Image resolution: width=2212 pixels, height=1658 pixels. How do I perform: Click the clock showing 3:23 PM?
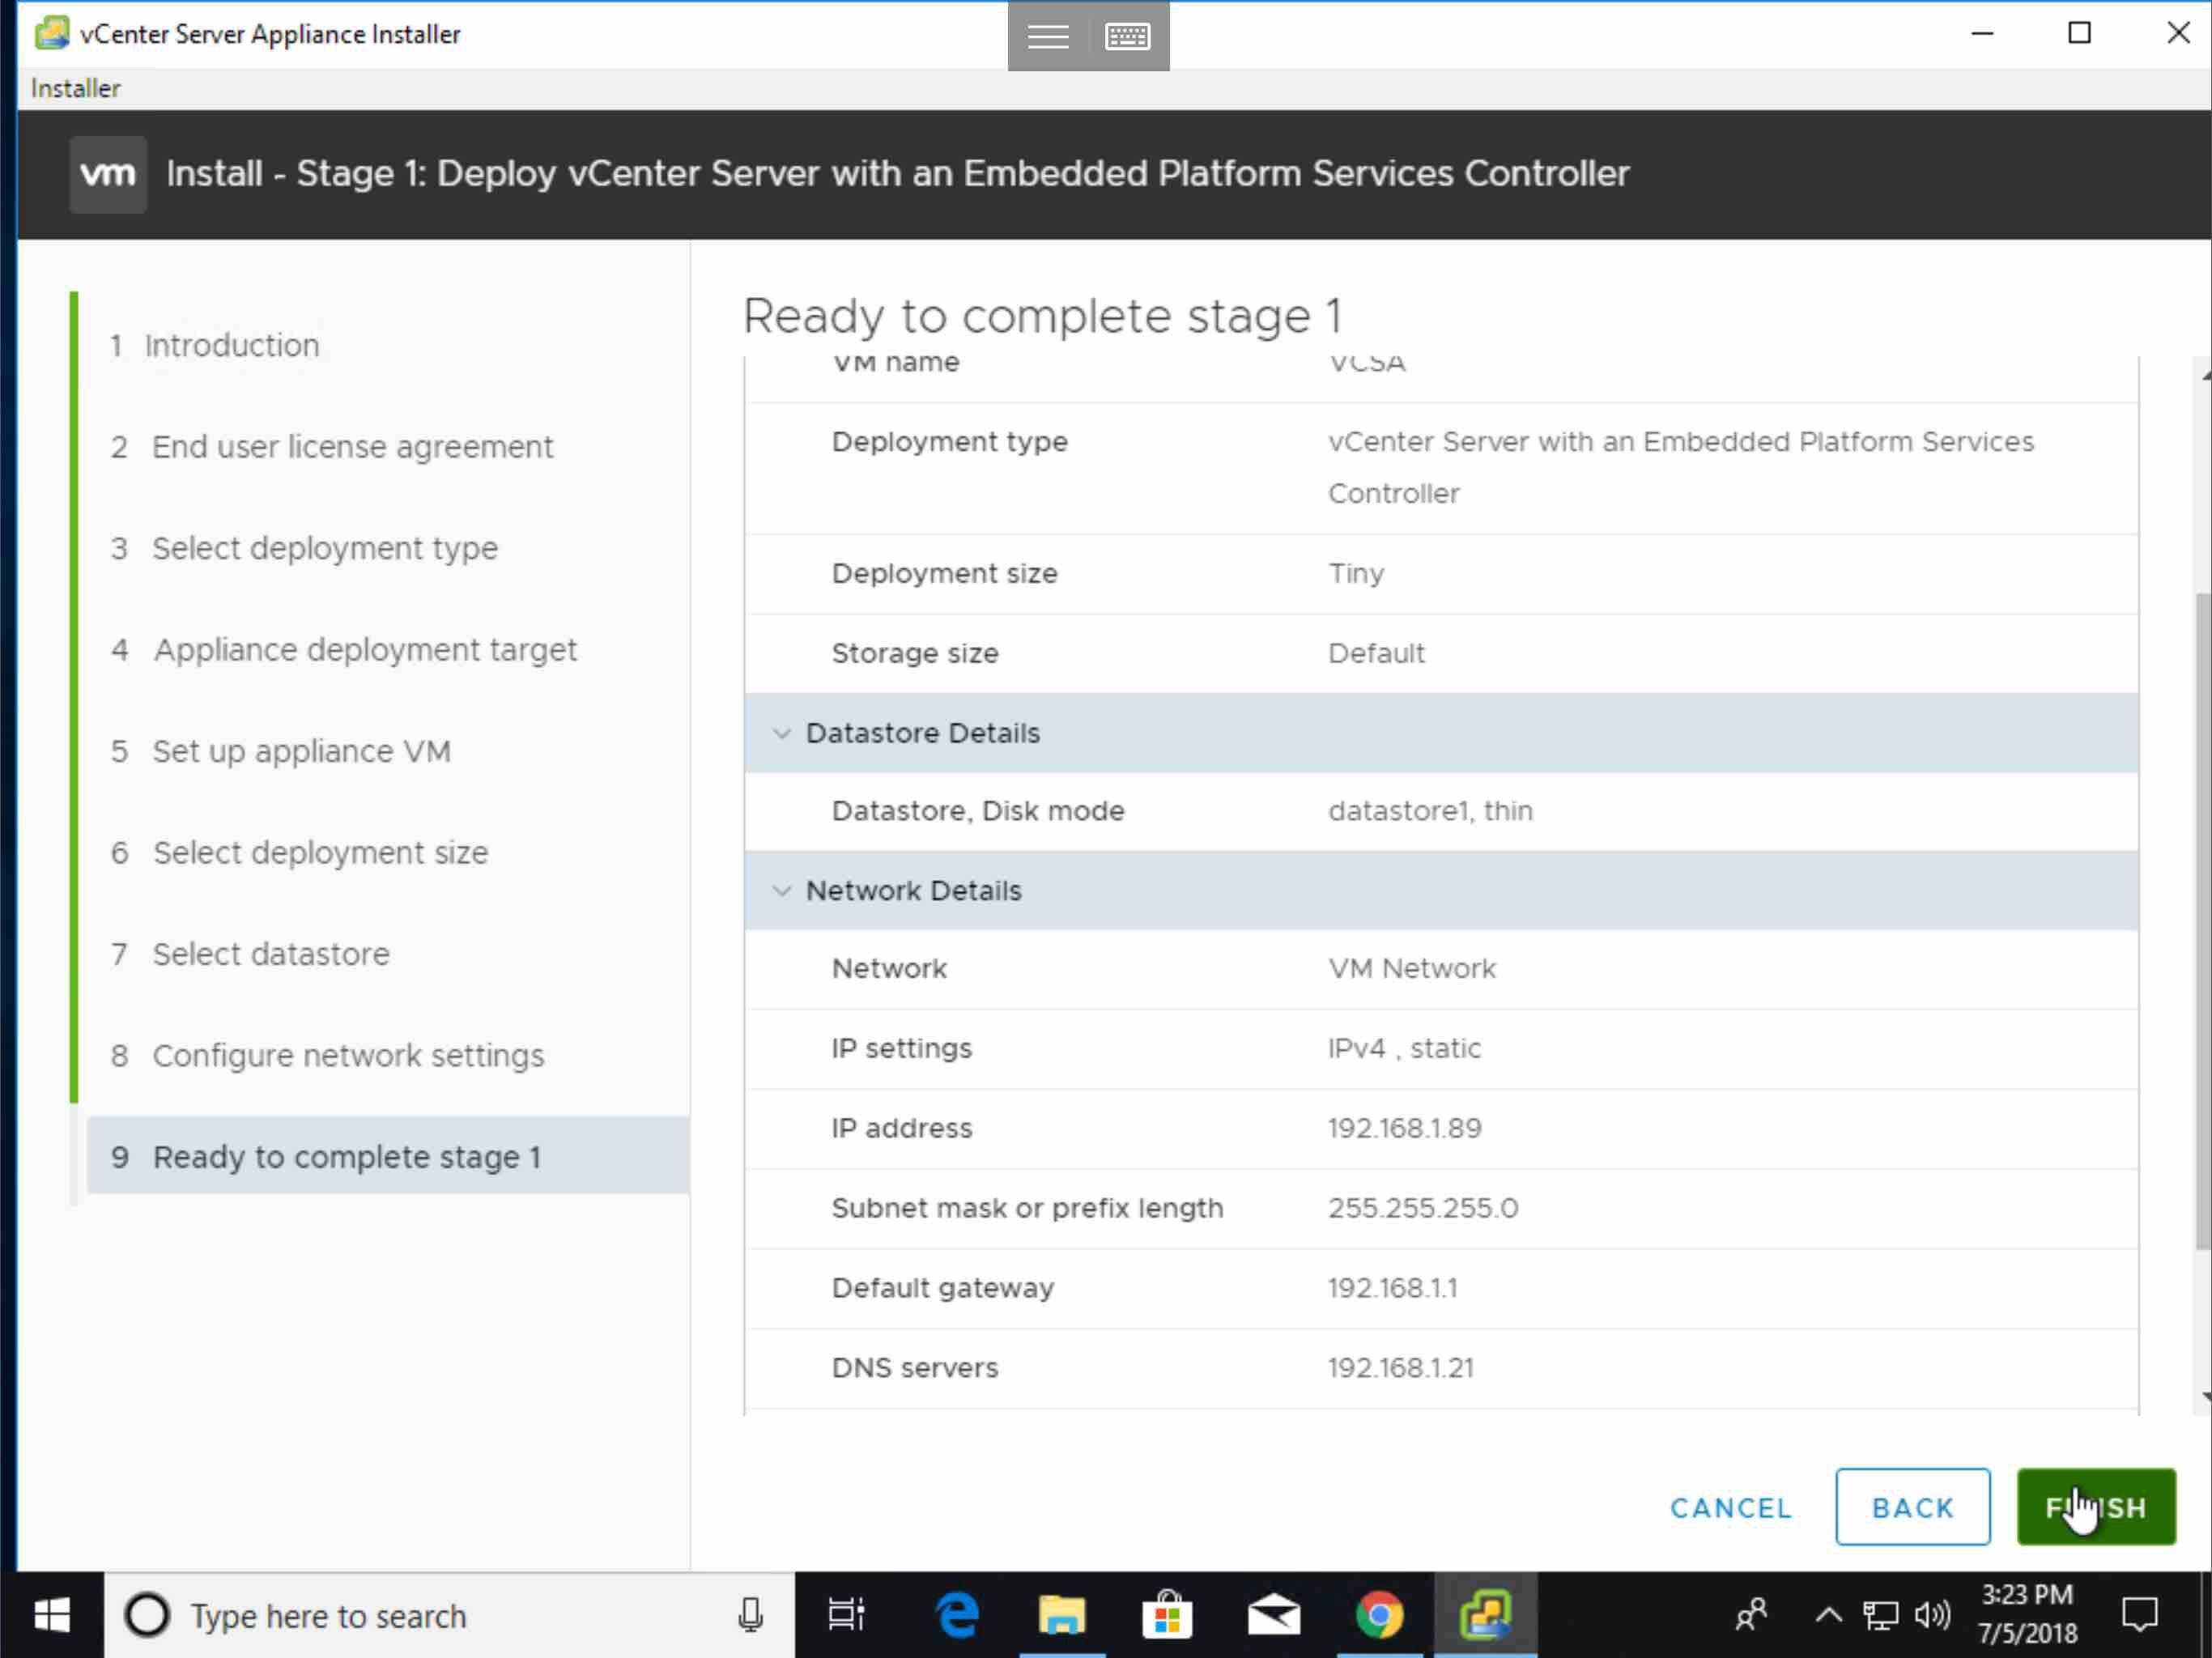click(x=2028, y=1614)
